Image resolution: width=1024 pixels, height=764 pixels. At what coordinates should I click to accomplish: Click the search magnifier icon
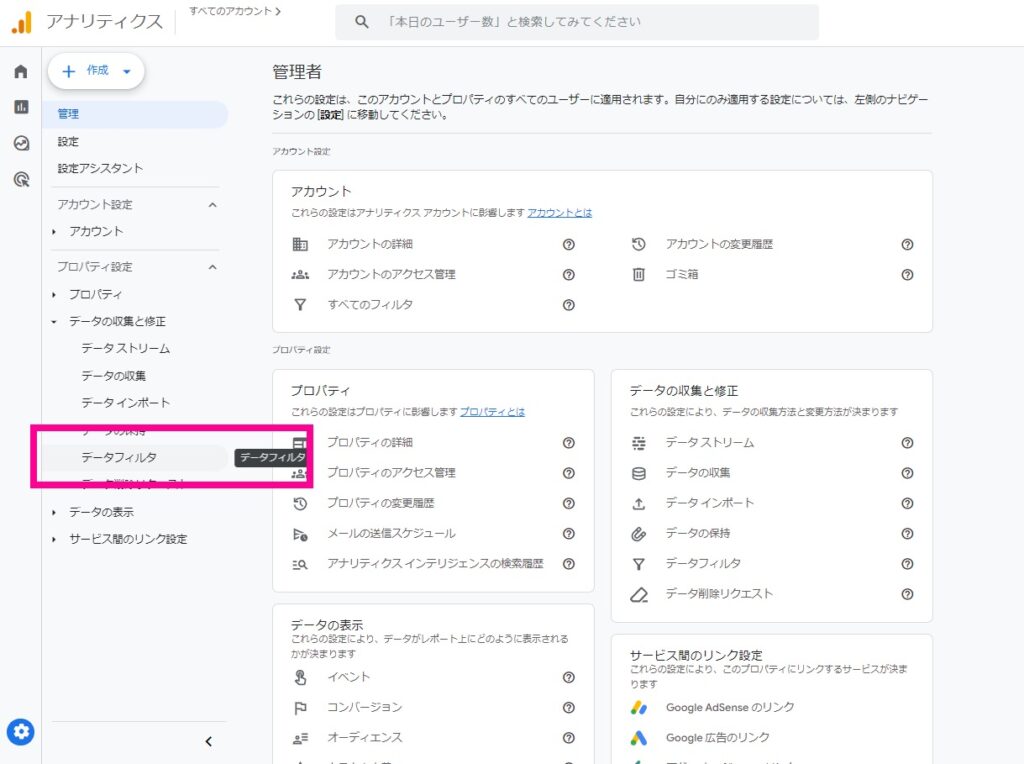point(362,22)
